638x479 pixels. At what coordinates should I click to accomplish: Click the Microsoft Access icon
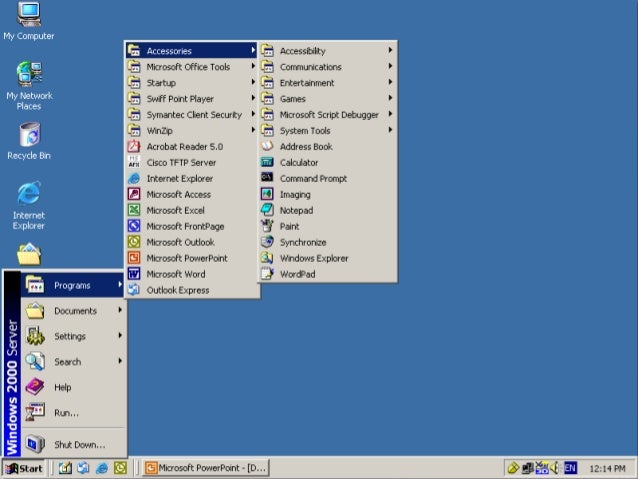click(134, 194)
